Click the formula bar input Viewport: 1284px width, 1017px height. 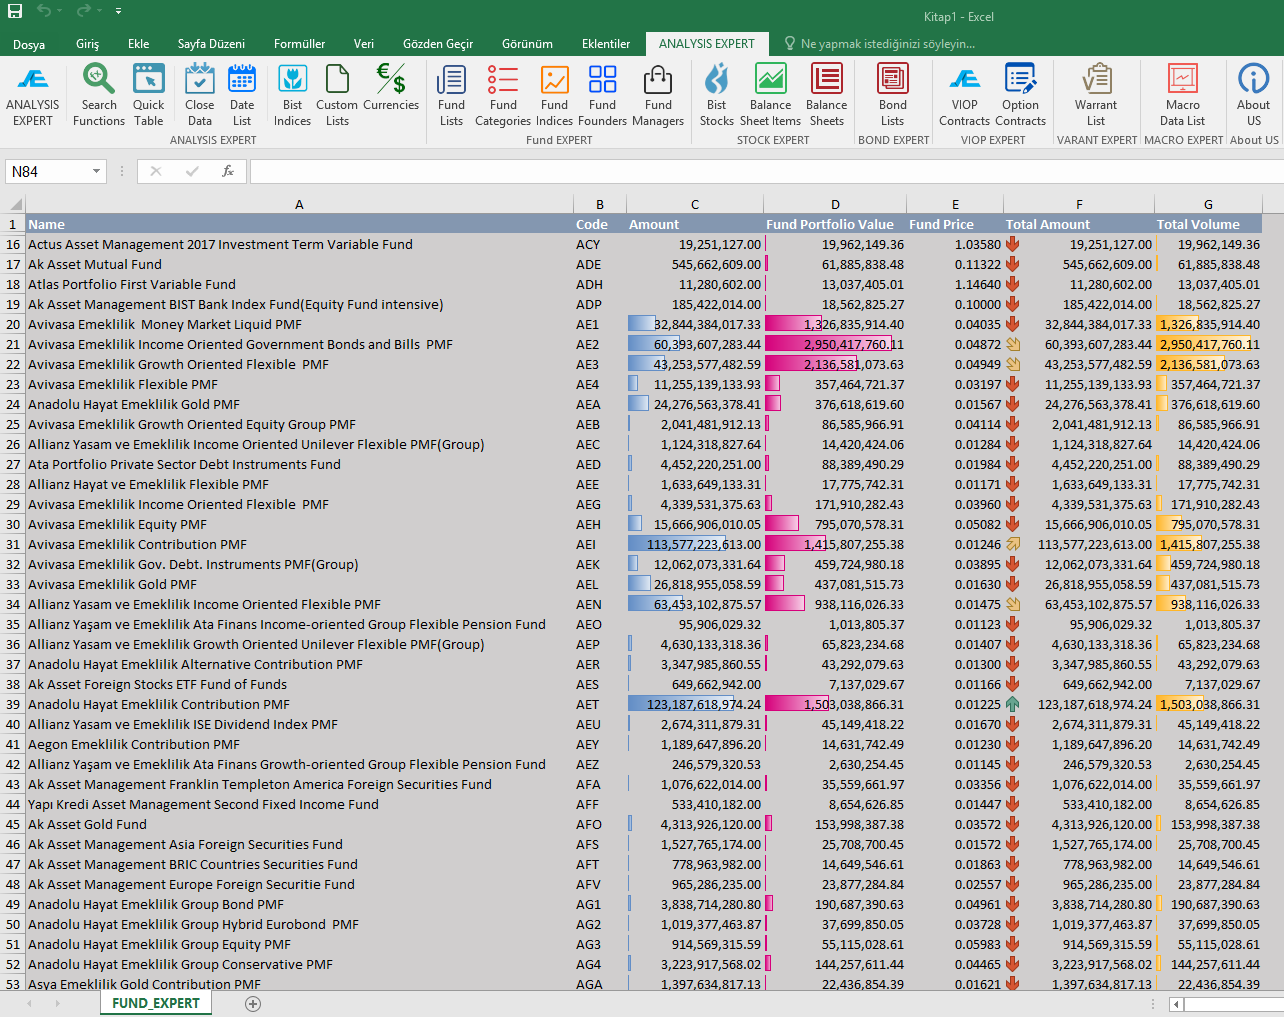point(766,171)
